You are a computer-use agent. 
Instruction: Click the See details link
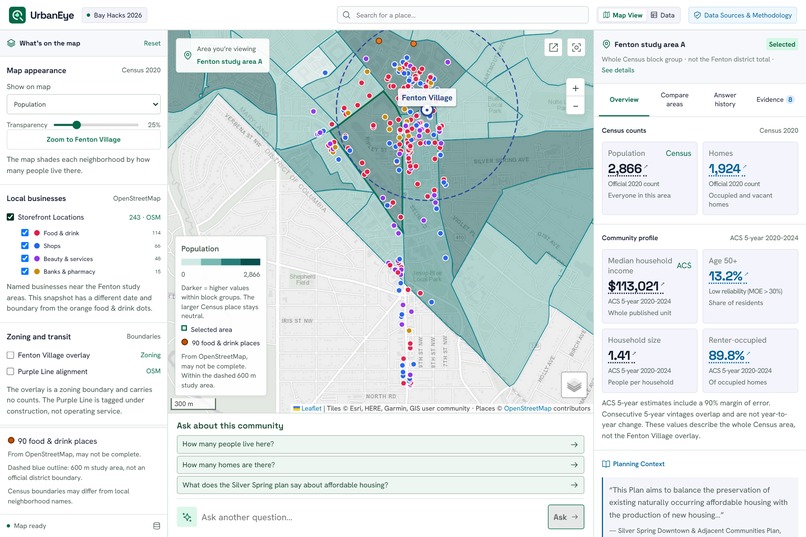(x=618, y=70)
